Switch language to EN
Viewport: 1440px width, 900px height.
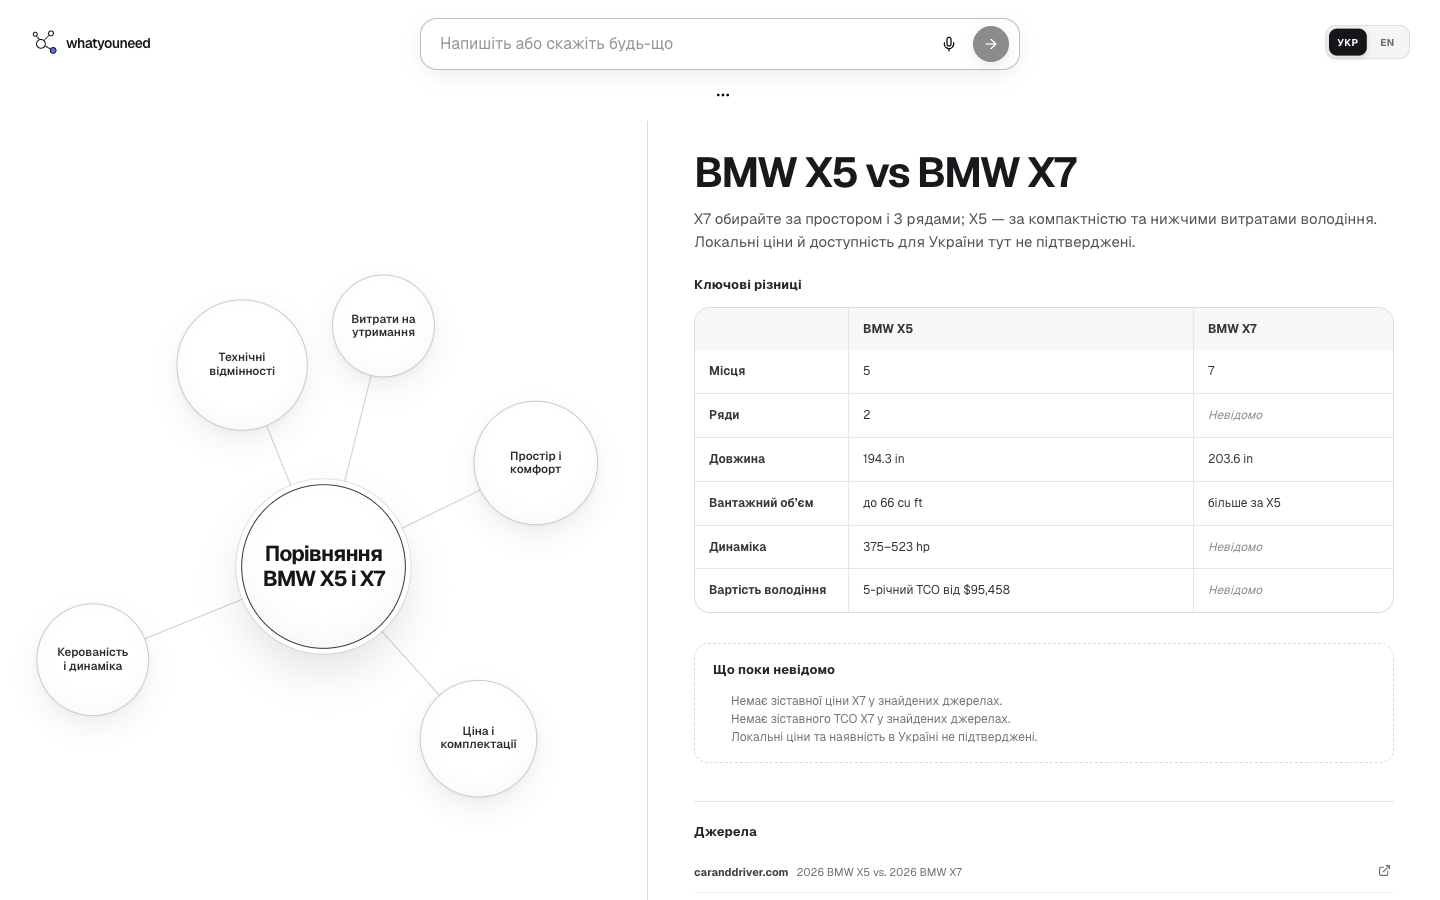pyautogui.click(x=1387, y=43)
